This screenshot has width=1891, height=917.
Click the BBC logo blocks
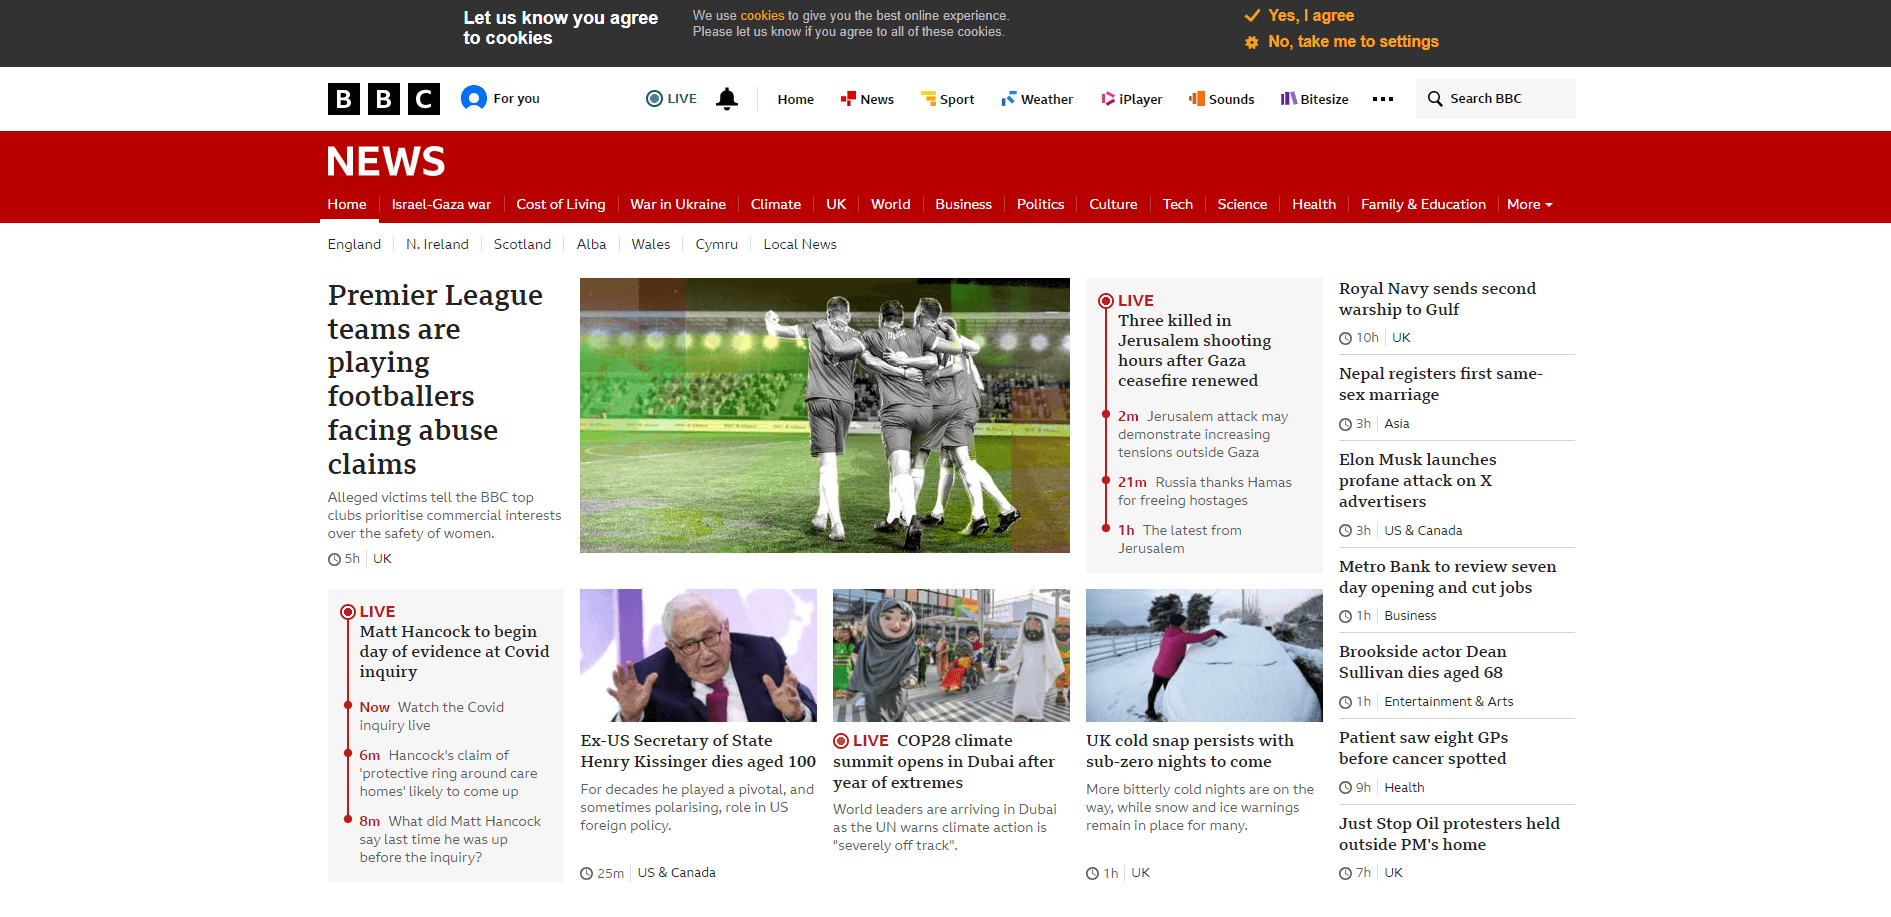tap(384, 99)
